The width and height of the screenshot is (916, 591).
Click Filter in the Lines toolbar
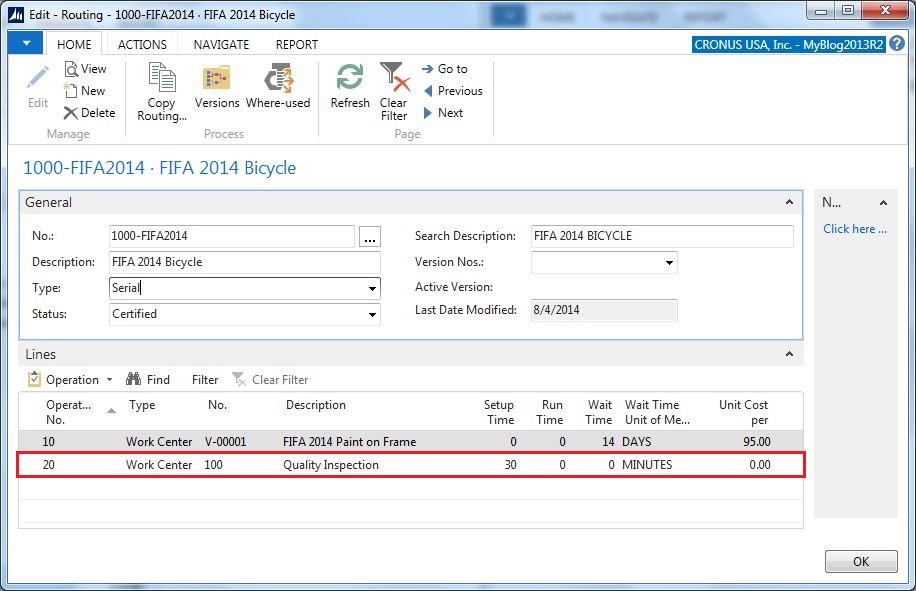pyautogui.click(x=205, y=380)
